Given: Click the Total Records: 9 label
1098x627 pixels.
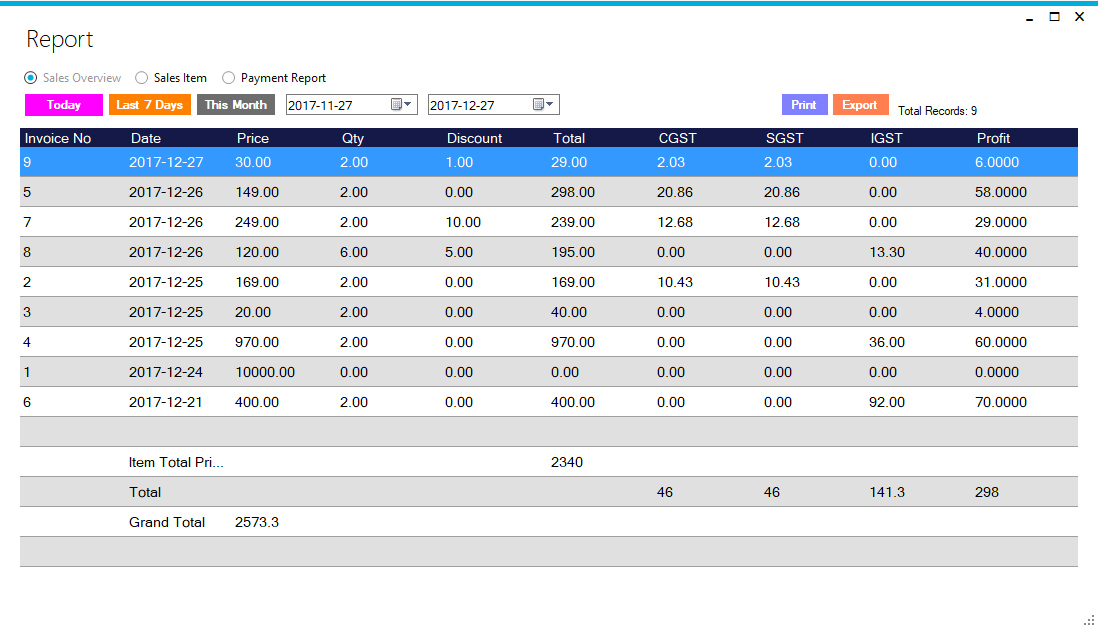Looking at the screenshot, I should coord(938,111).
